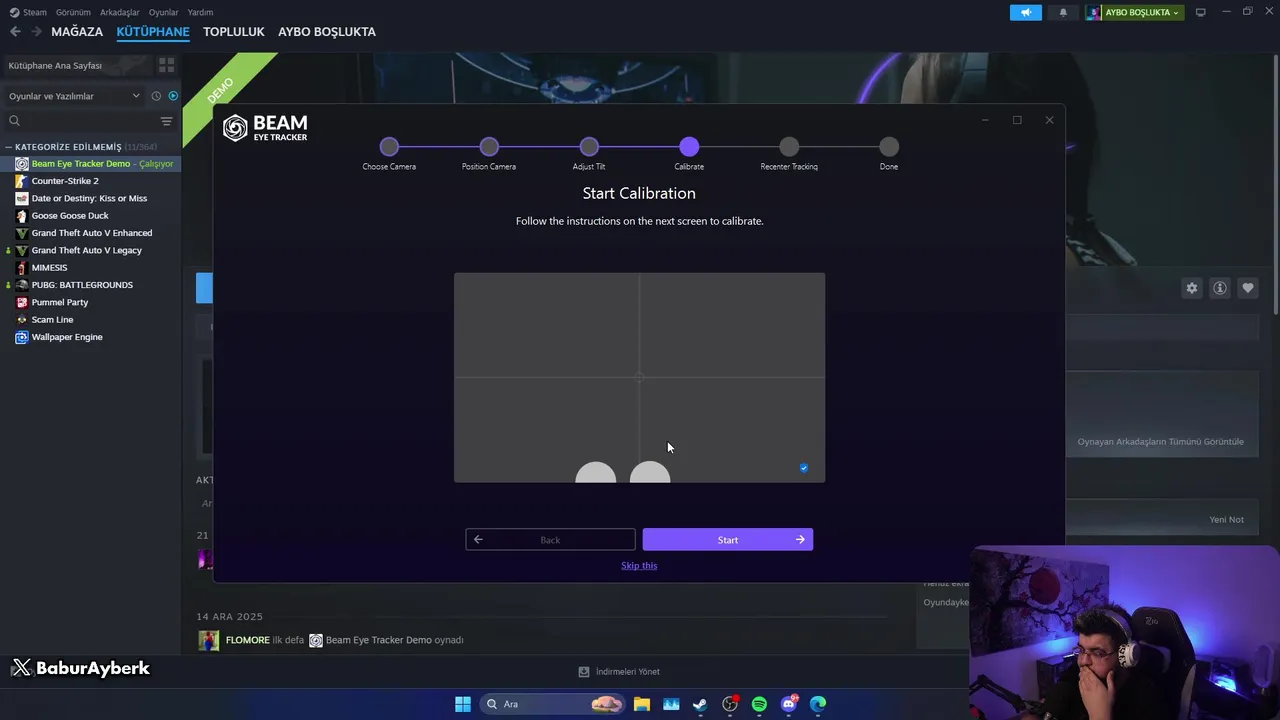Click the Steam announcements megaphone icon
Viewport: 1280px width, 720px height.
tap(1025, 12)
